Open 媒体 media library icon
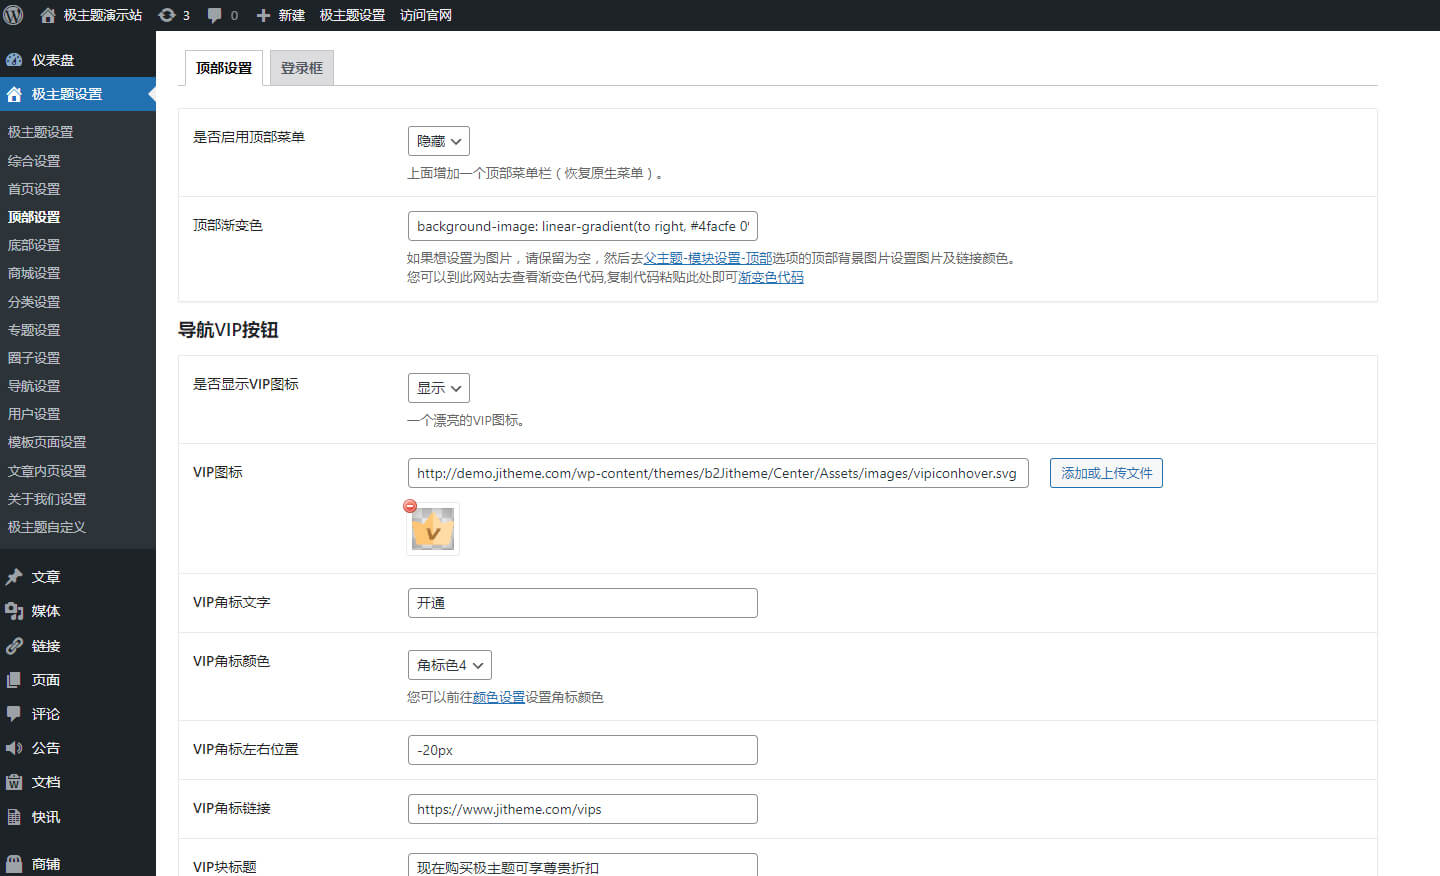This screenshot has height=876, width=1440. [14, 611]
